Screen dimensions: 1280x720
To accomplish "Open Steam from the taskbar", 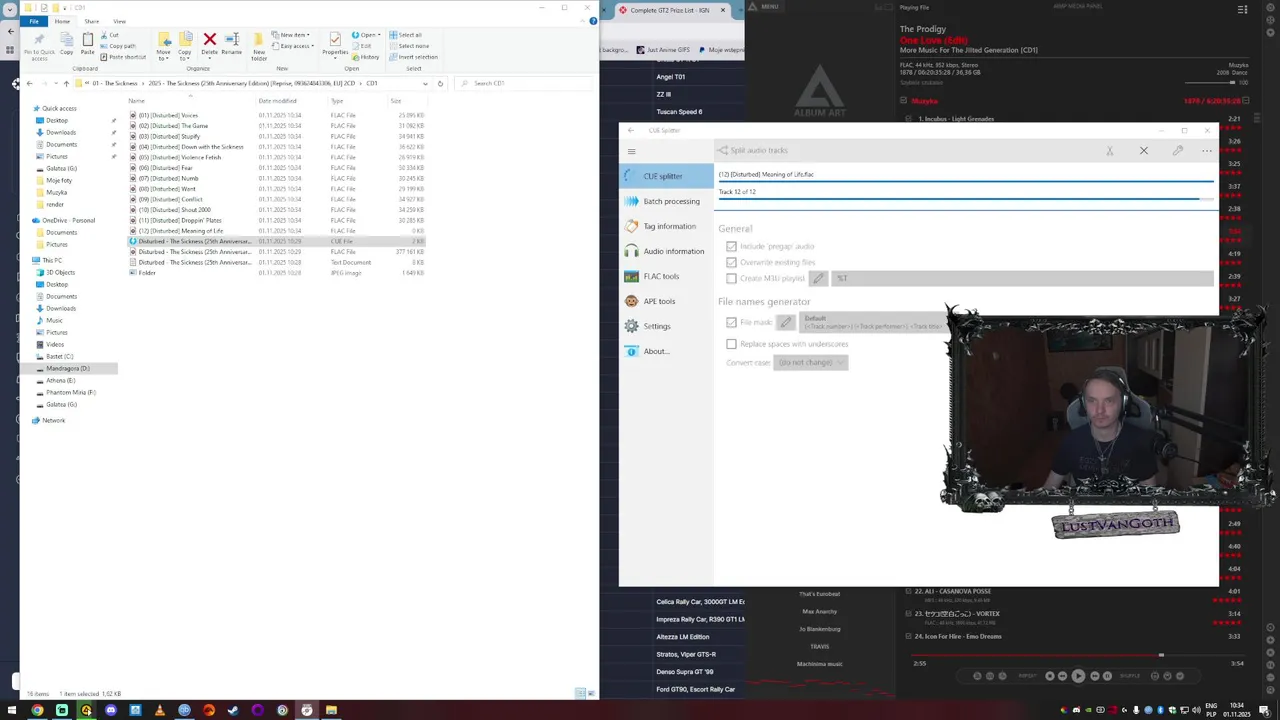I will [233, 710].
